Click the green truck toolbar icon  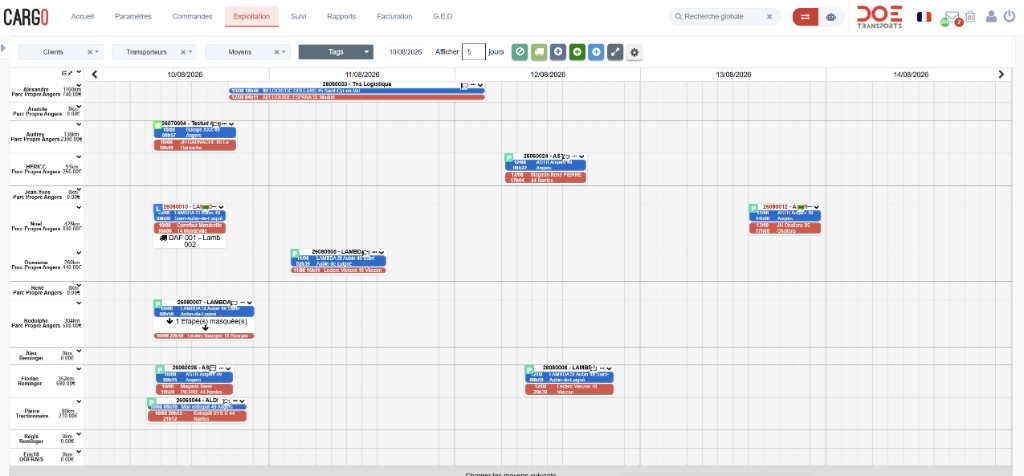pos(539,52)
